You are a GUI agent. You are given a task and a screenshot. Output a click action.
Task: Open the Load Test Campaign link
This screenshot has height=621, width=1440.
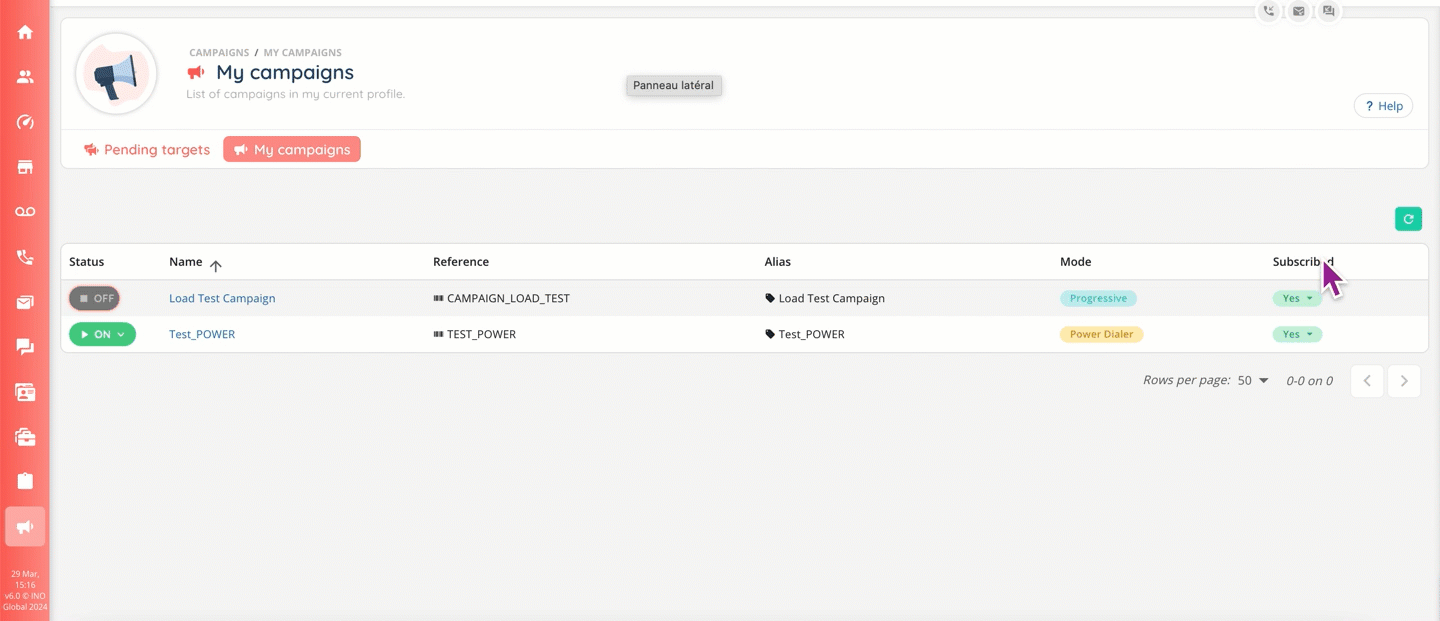[x=222, y=298]
